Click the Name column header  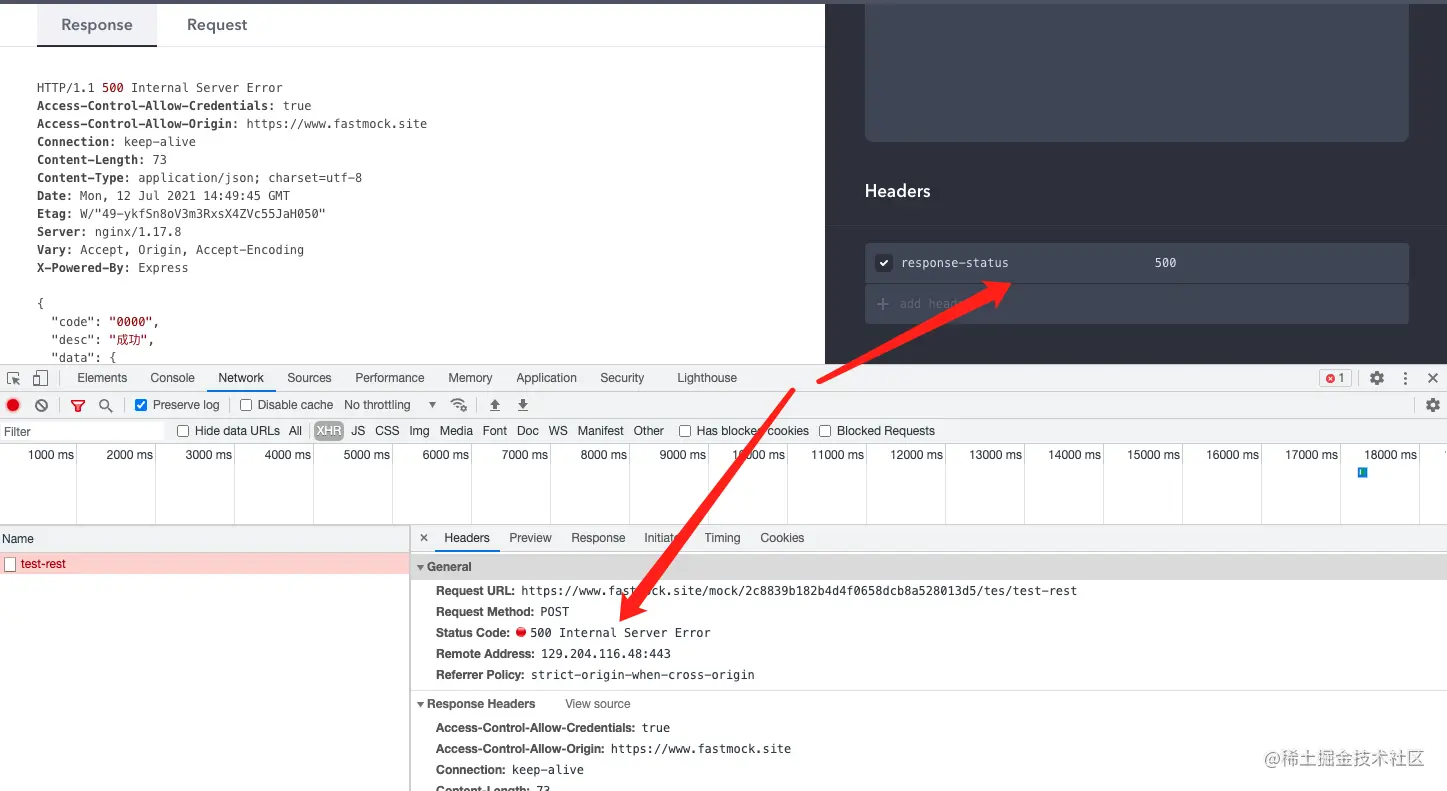click(204, 538)
